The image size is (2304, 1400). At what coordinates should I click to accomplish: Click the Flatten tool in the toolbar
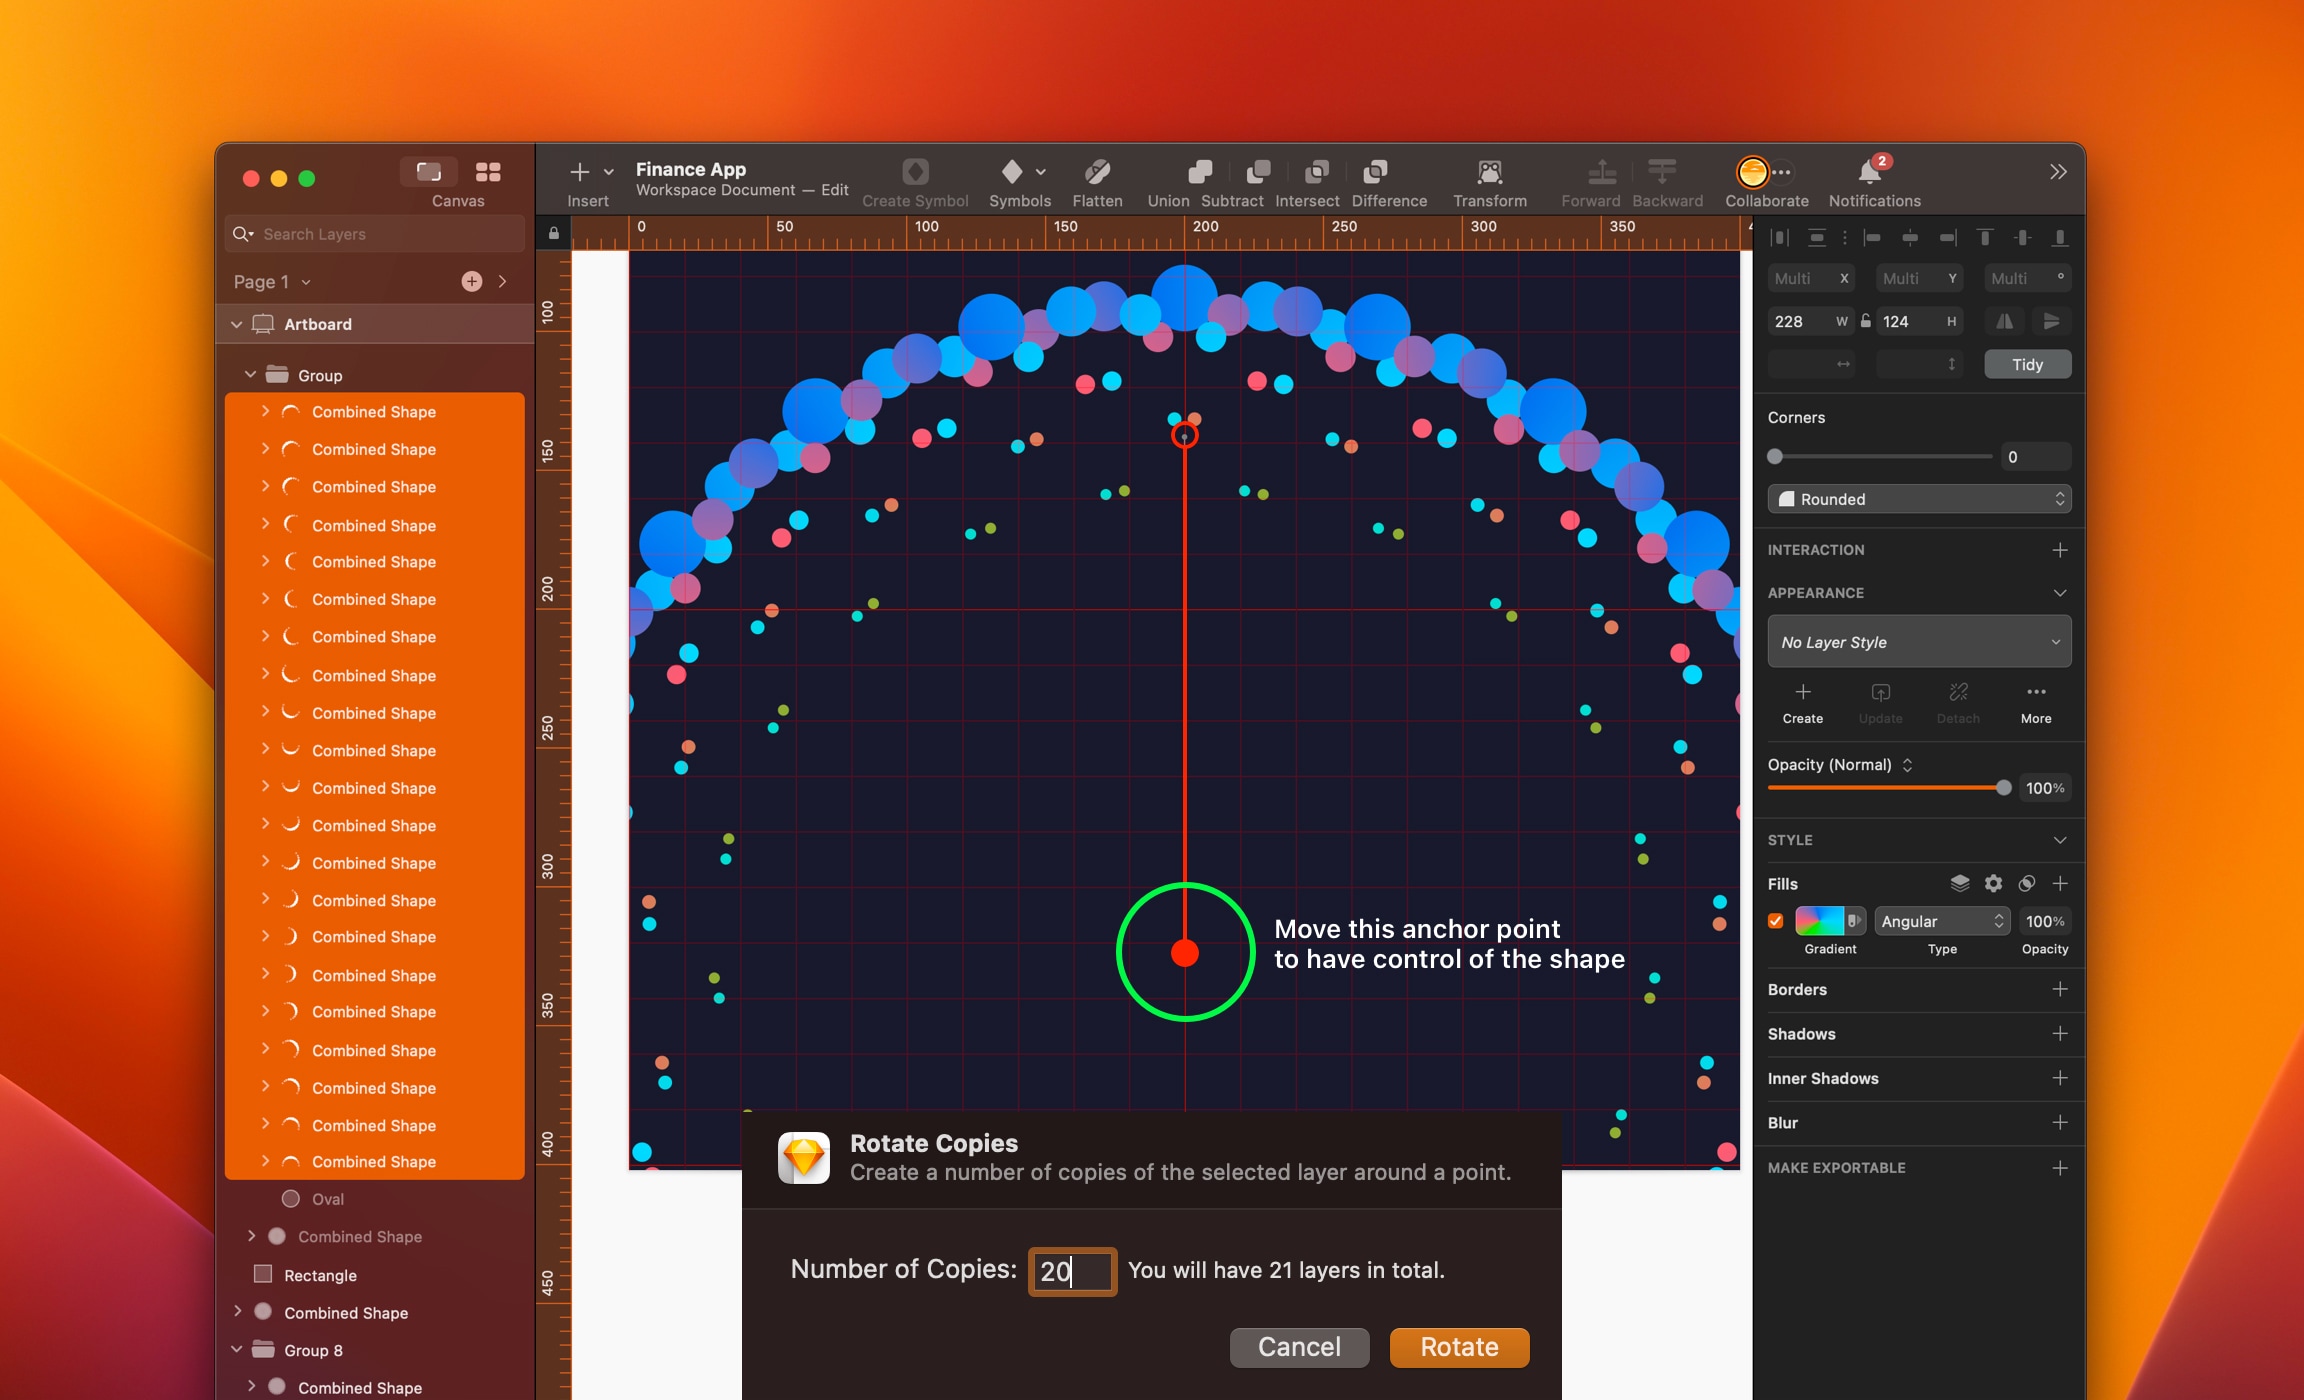tap(1097, 172)
